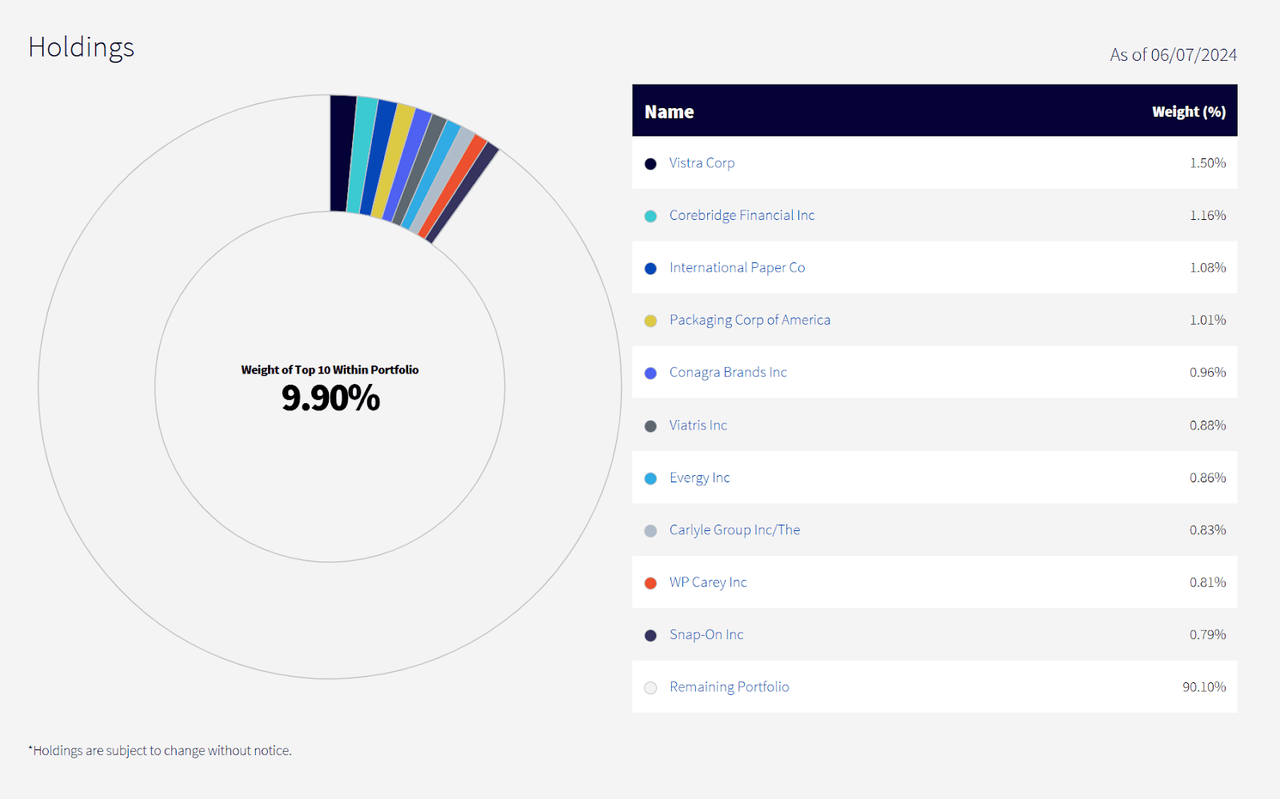Click the International Paper blue legend dot
This screenshot has height=799, width=1280.
tap(650, 268)
